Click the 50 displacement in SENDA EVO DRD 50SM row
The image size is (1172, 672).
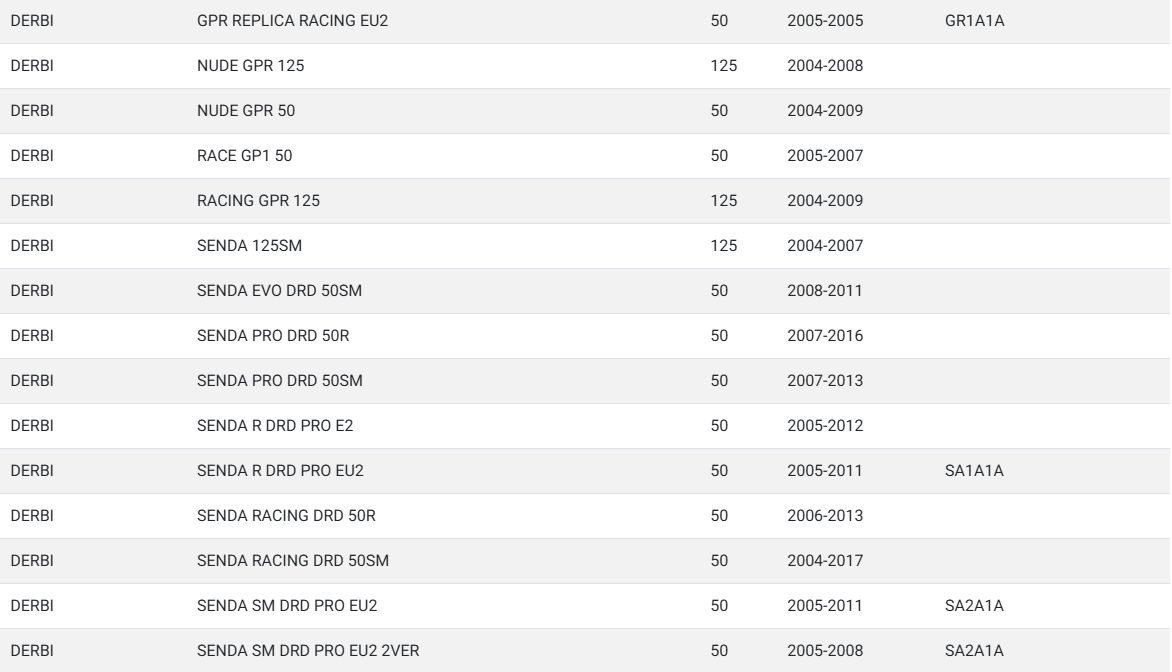(719, 291)
